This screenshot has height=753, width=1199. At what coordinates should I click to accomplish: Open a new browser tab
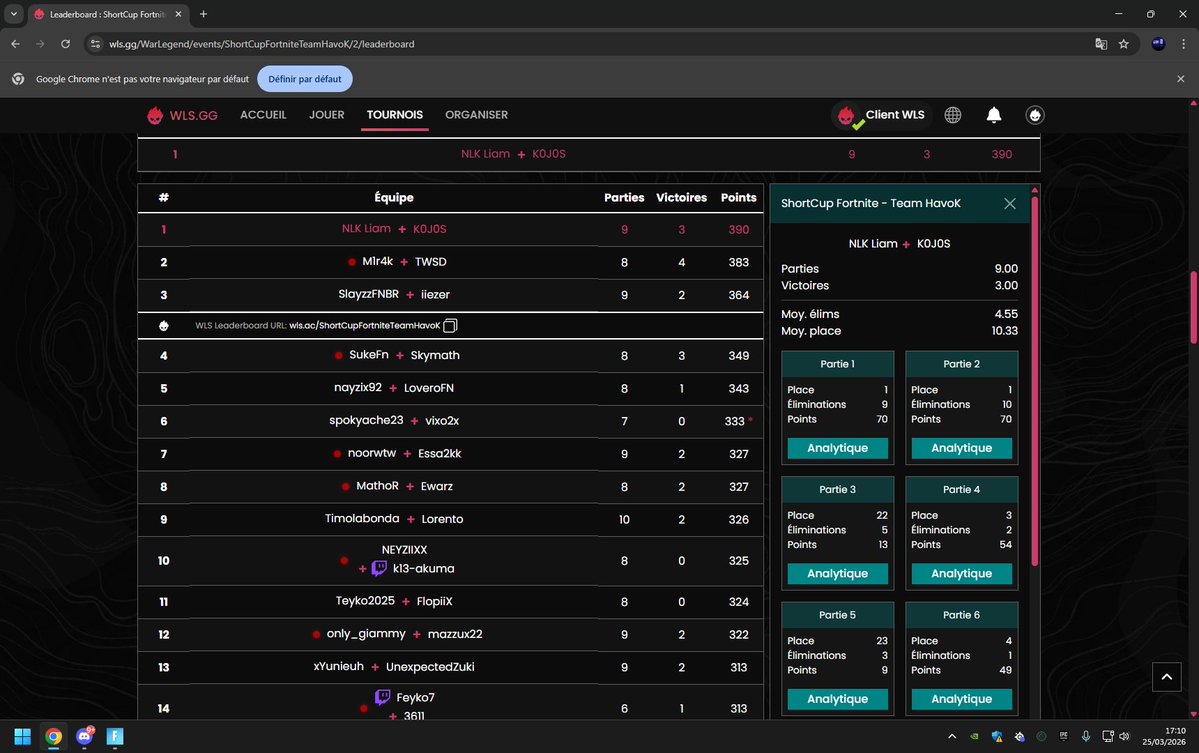point(203,14)
